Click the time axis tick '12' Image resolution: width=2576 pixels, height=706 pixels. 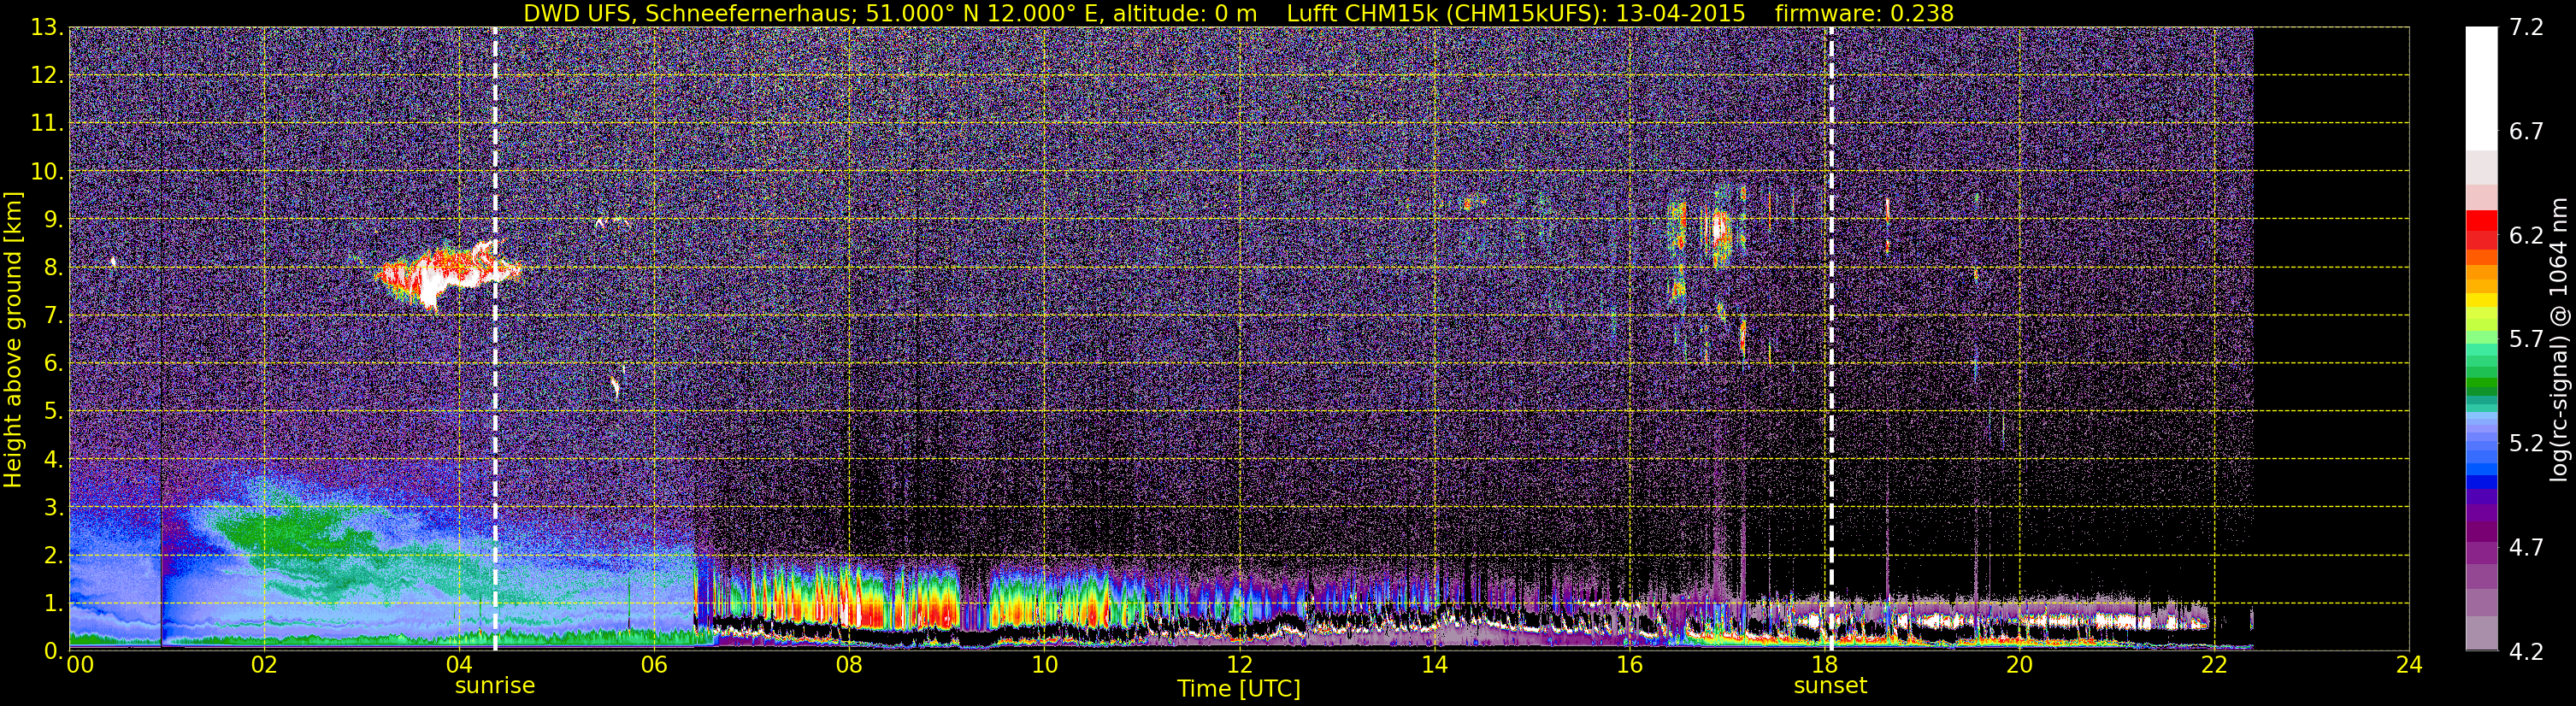point(1239,665)
